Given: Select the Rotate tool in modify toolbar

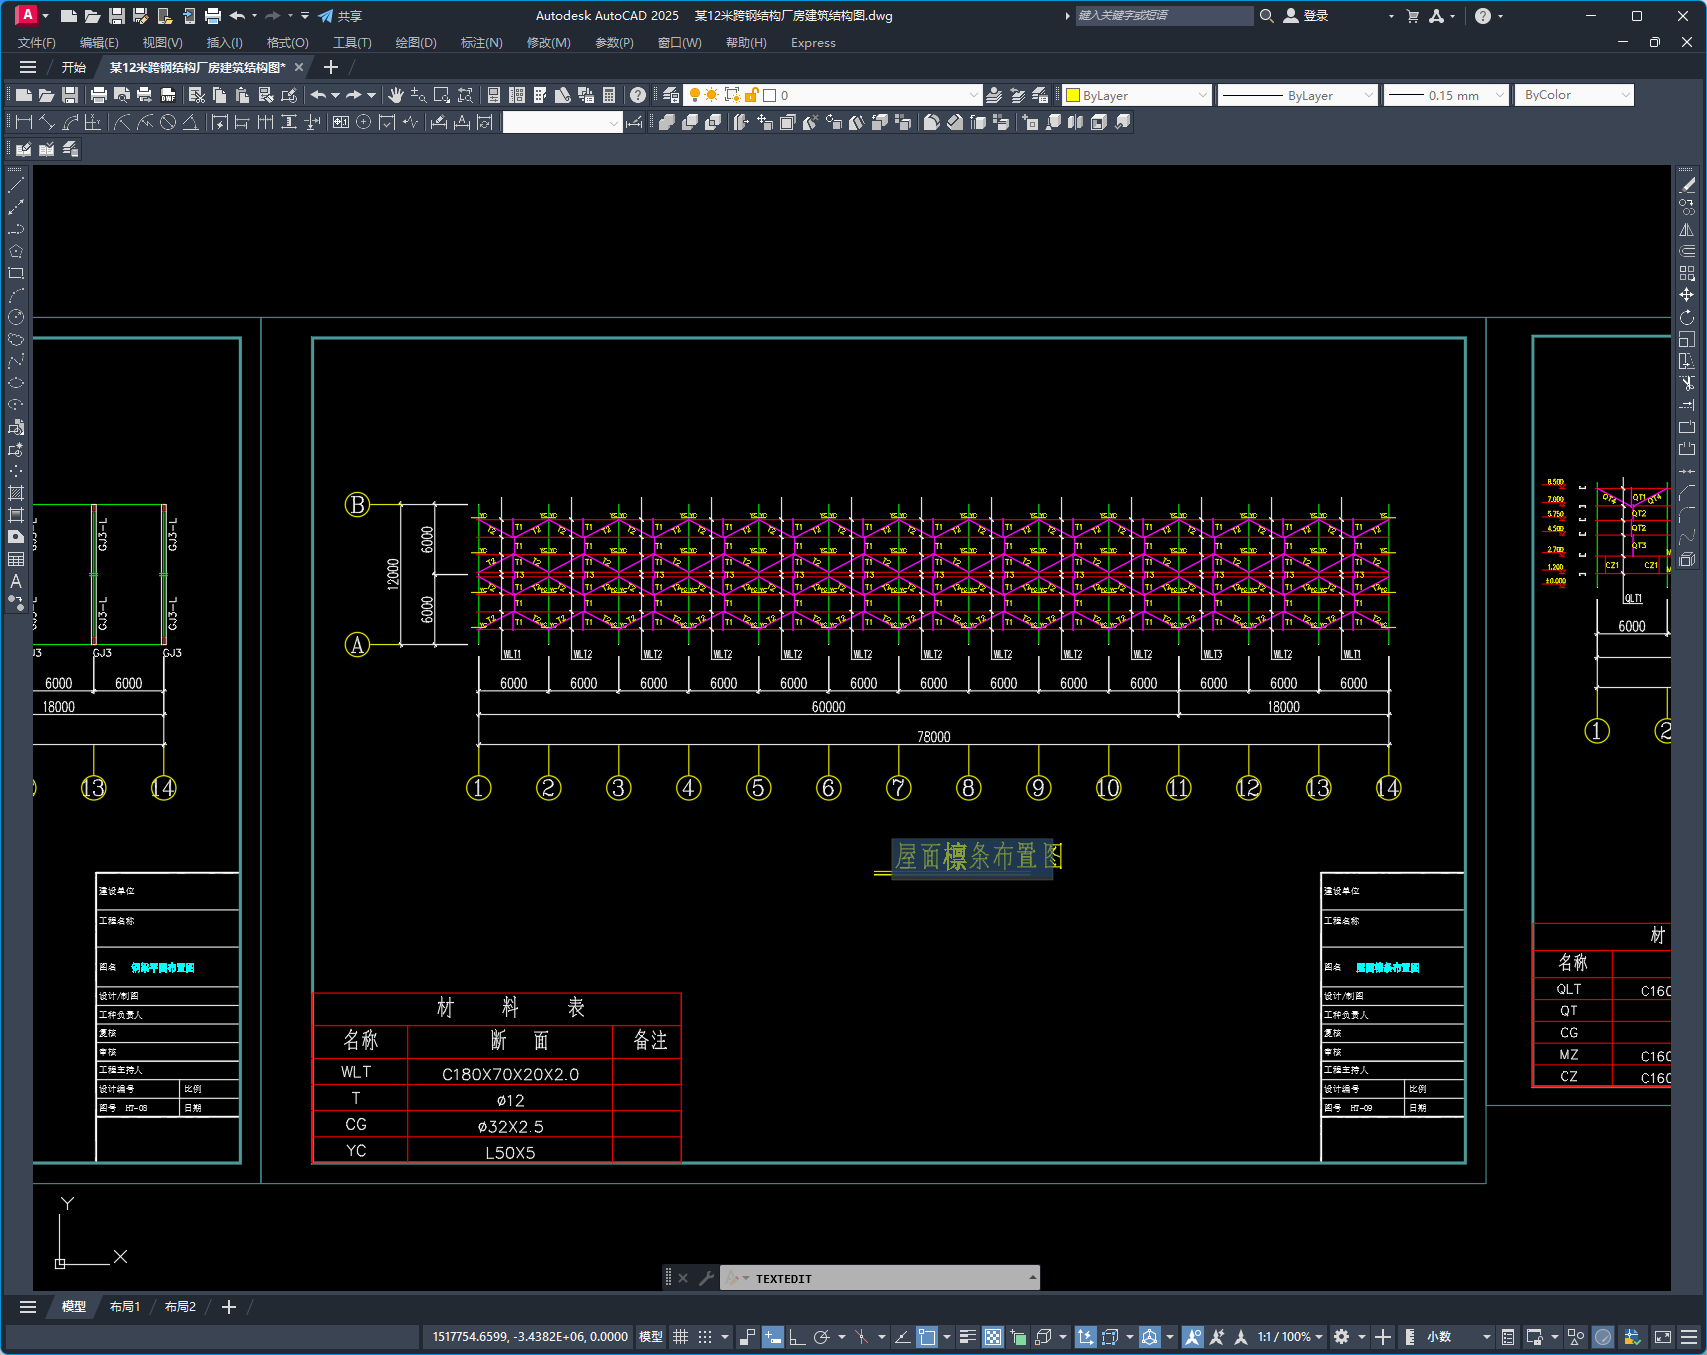Looking at the screenshot, I should pyautogui.click(x=1687, y=317).
